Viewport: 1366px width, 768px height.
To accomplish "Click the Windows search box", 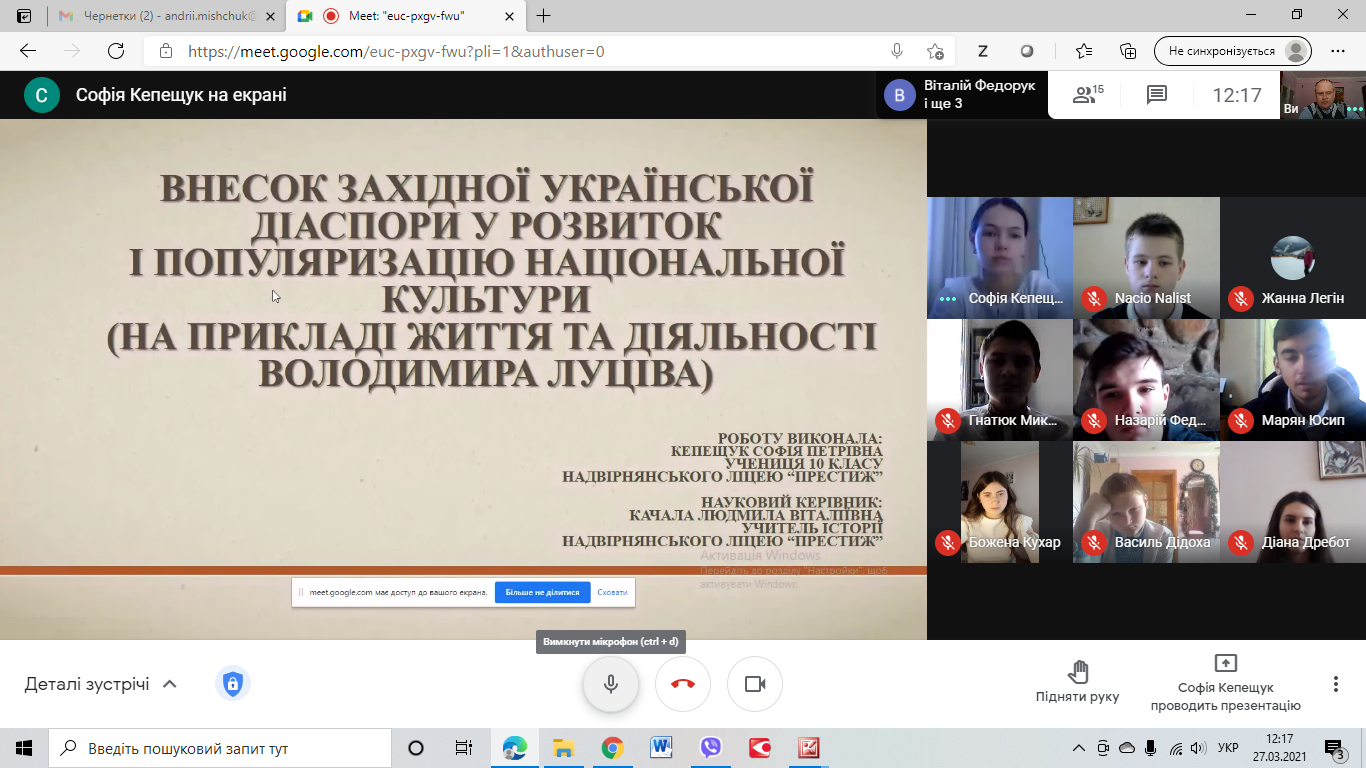I will point(220,748).
